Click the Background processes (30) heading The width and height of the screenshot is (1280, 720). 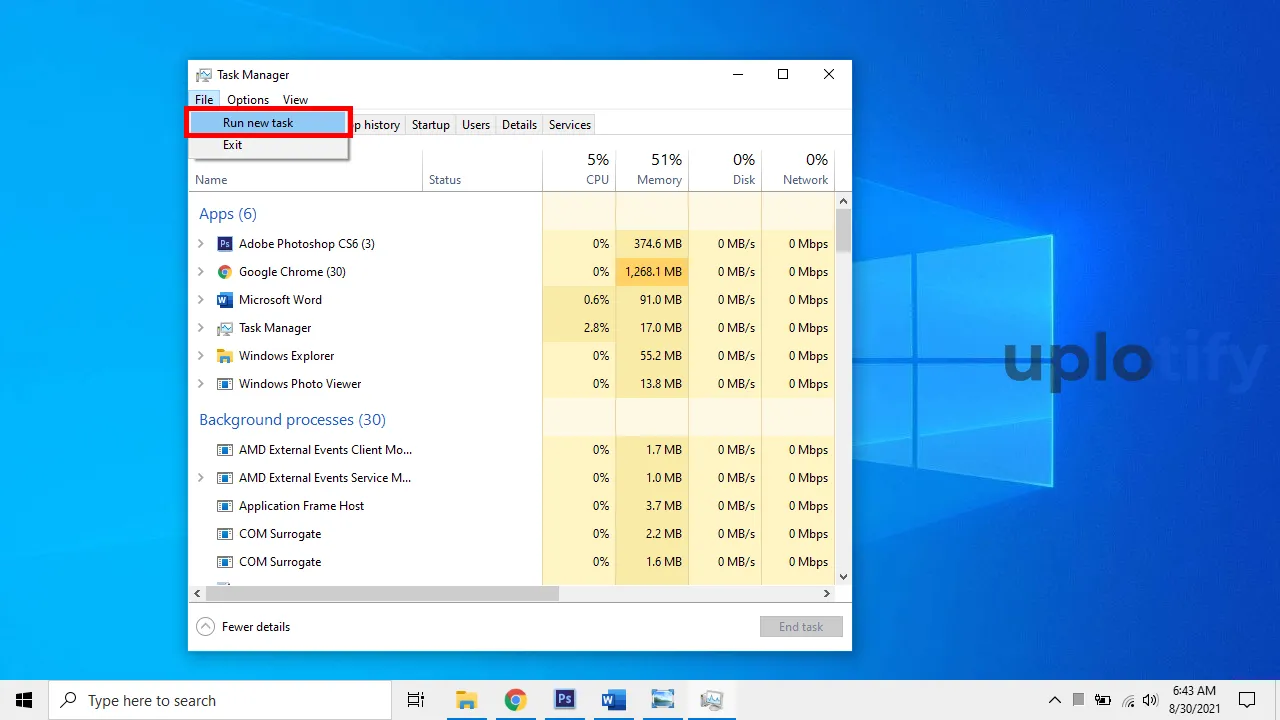(x=292, y=420)
